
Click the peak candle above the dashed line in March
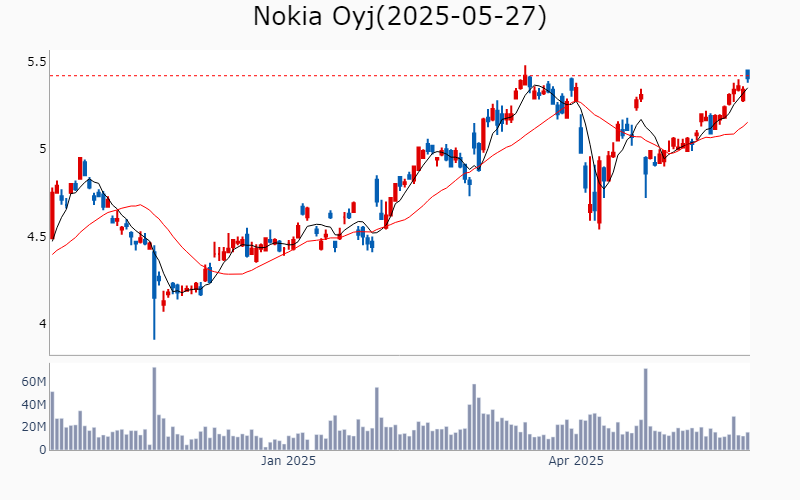tap(524, 76)
